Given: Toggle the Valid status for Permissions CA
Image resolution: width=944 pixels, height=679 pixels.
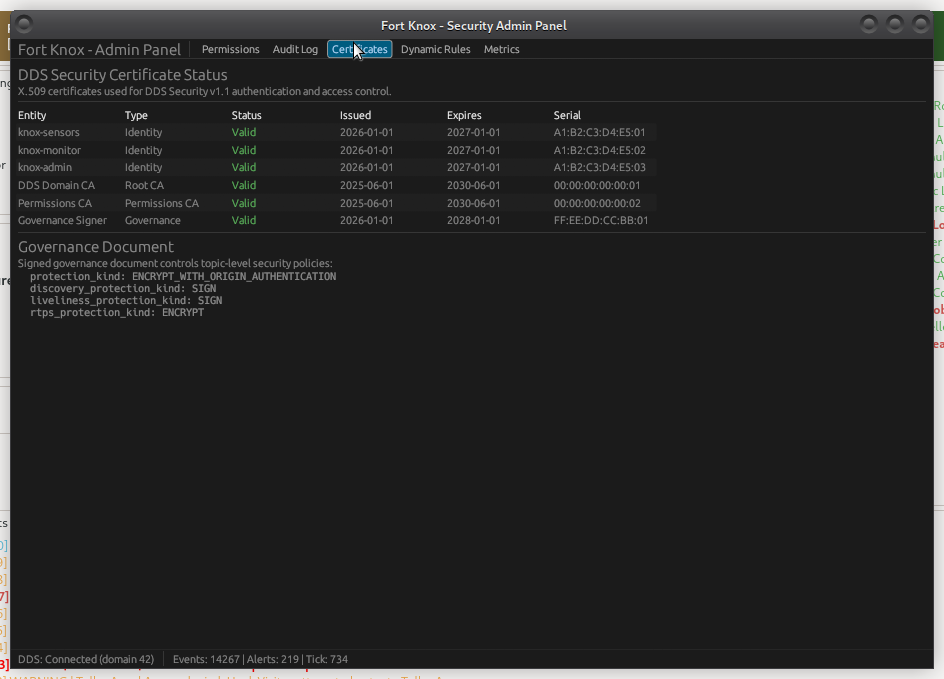Looking at the screenshot, I should pyautogui.click(x=243, y=203).
